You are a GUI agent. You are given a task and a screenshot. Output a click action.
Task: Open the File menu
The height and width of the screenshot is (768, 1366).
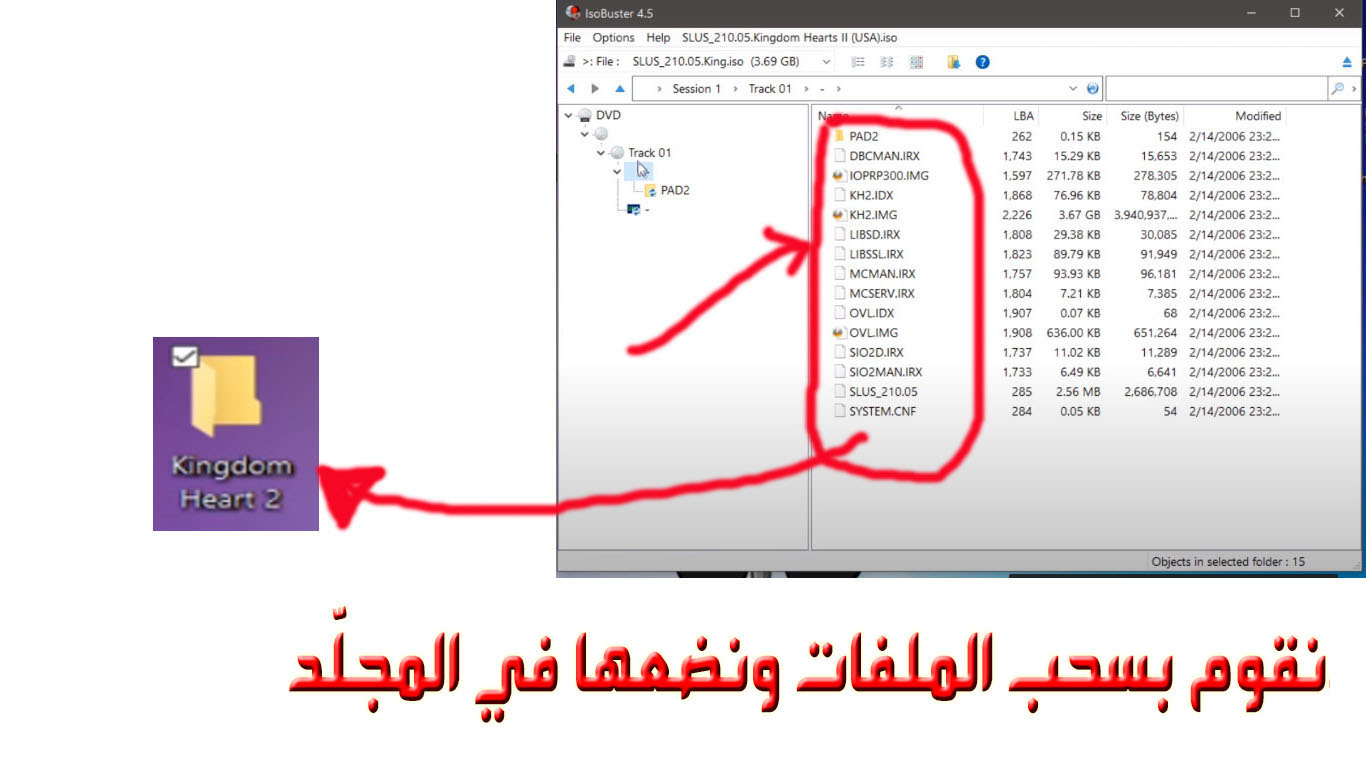572,38
